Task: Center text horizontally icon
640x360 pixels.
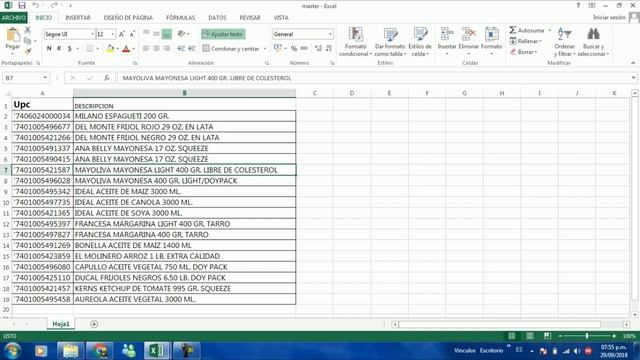Action: (x=156, y=49)
